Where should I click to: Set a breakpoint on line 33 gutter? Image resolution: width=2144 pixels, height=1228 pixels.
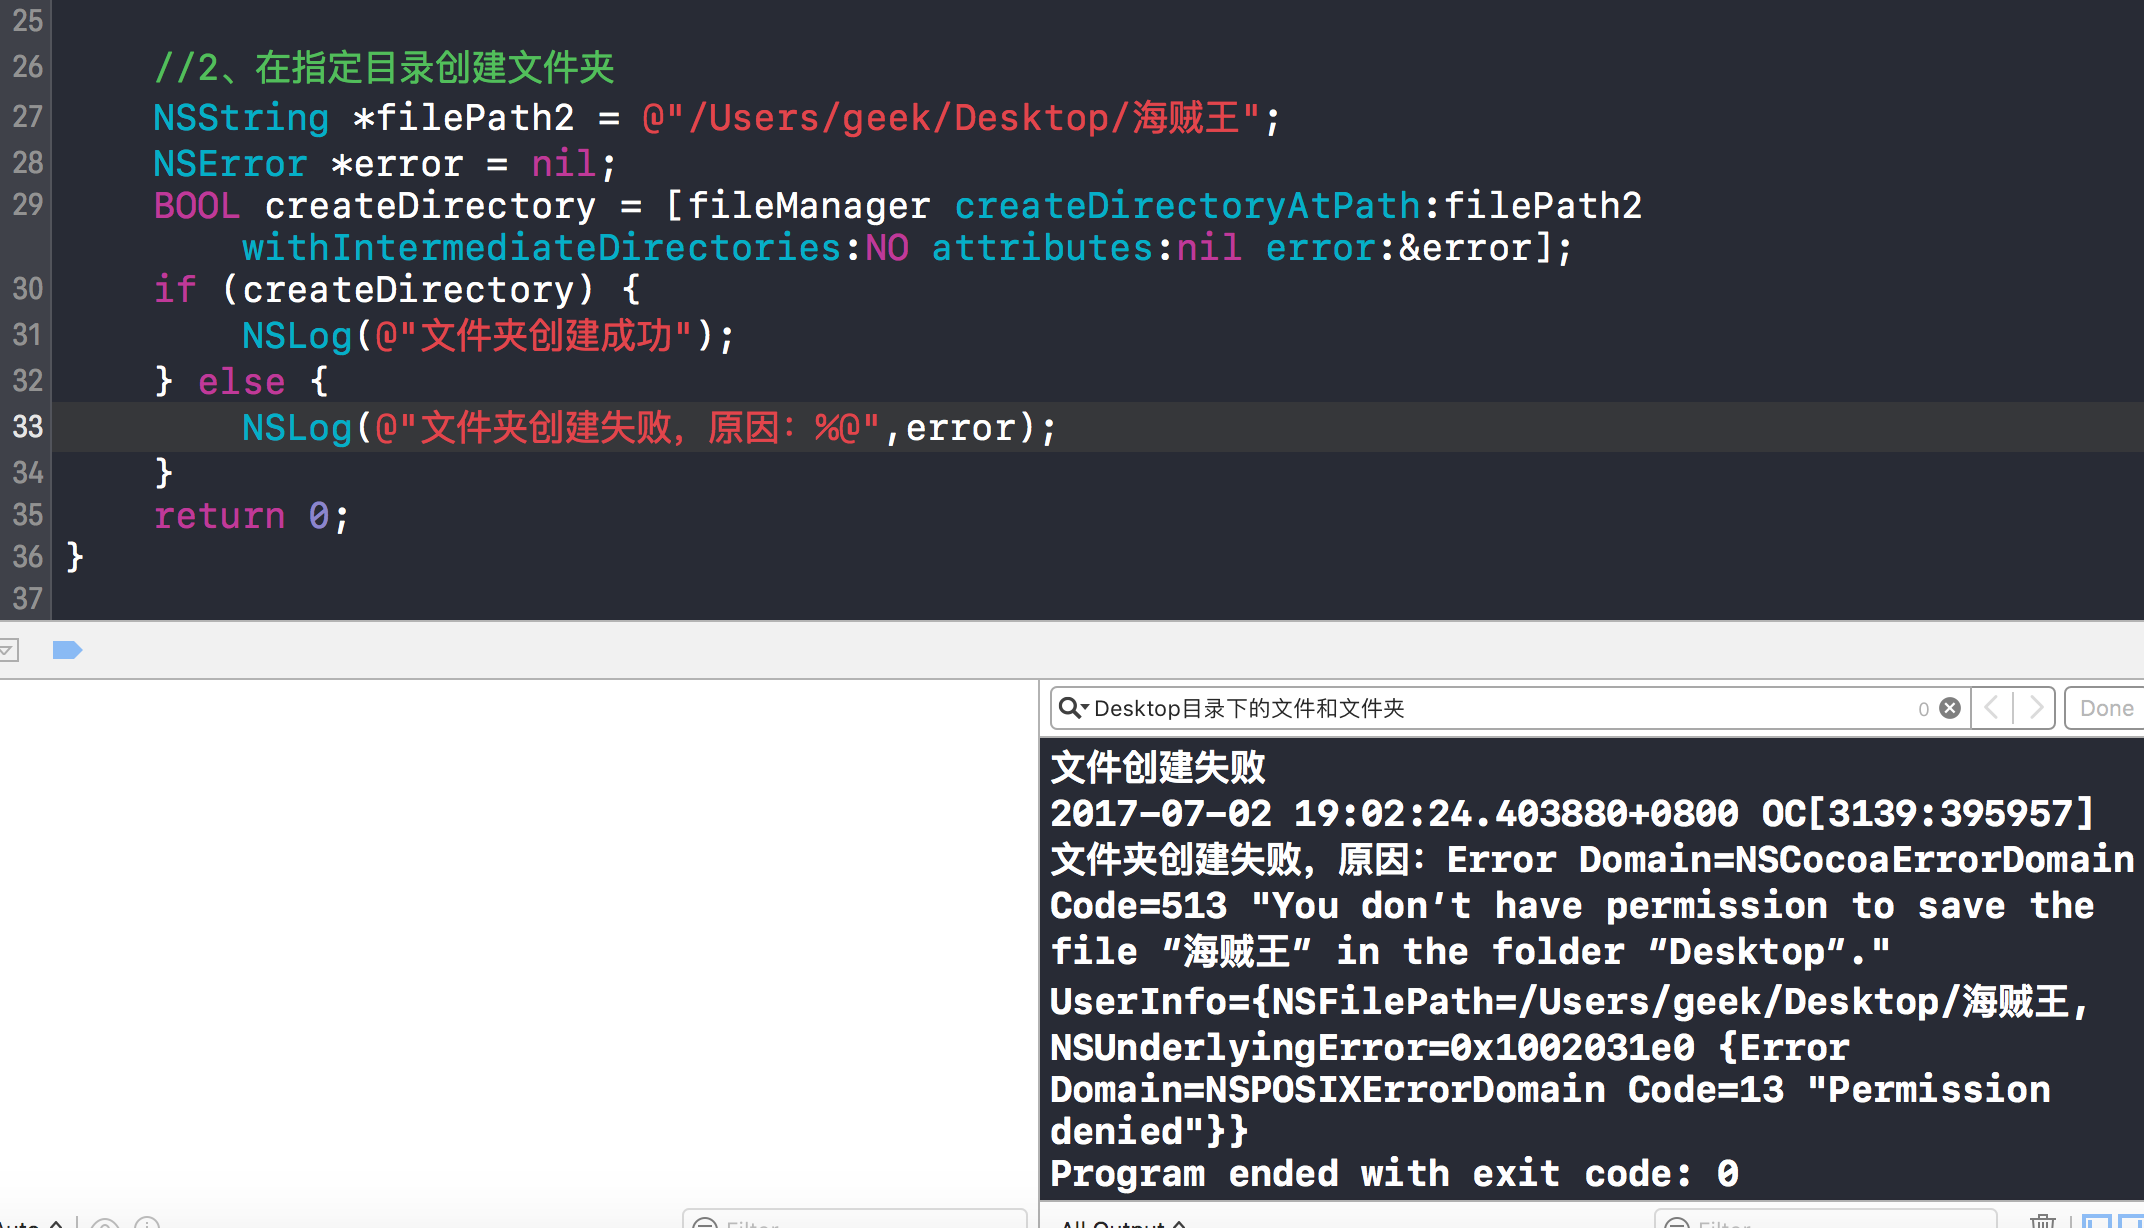pos(28,427)
